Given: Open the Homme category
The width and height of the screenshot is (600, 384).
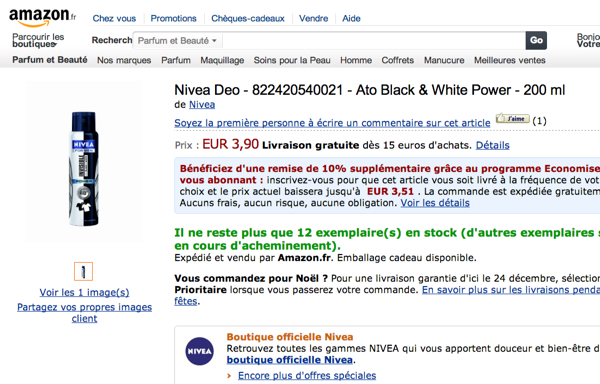Looking at the screenshot, I should 356,60.
